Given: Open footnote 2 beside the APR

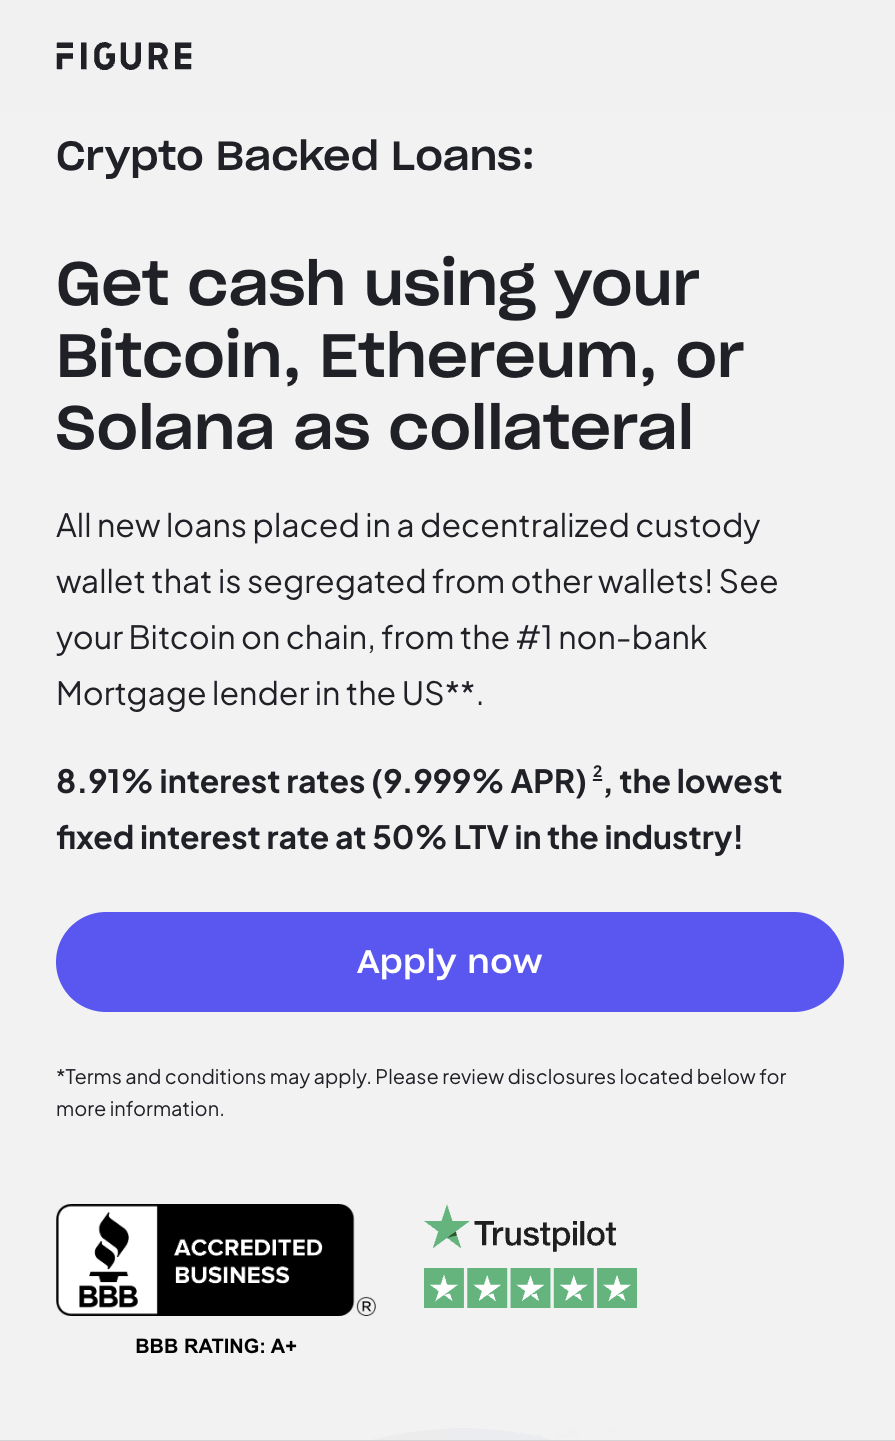Looking at the screenshot, I should (597, 773).
